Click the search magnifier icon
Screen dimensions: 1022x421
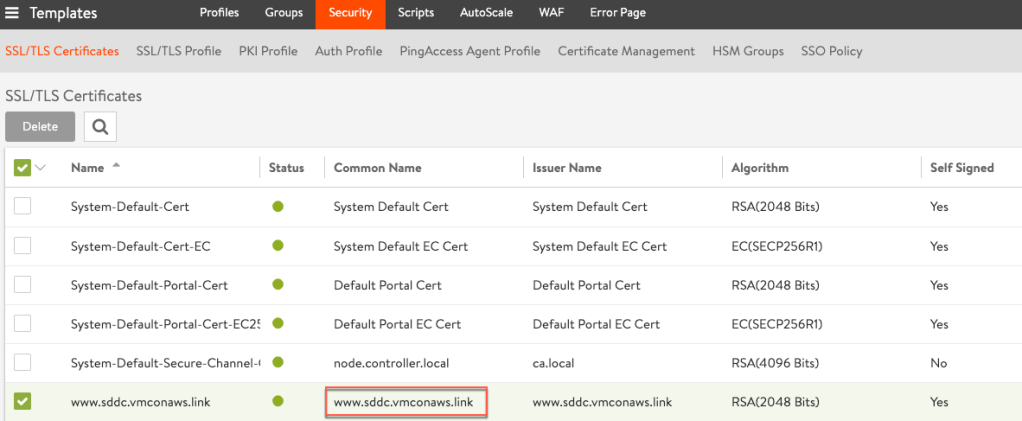pyautogui.click(x=100, y=127)
